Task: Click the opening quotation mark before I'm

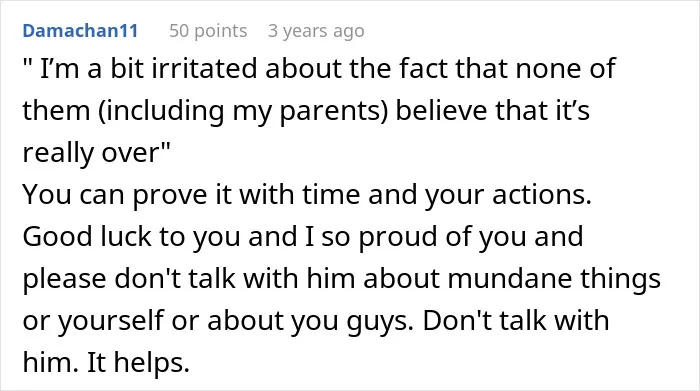Action: [27, 62]
